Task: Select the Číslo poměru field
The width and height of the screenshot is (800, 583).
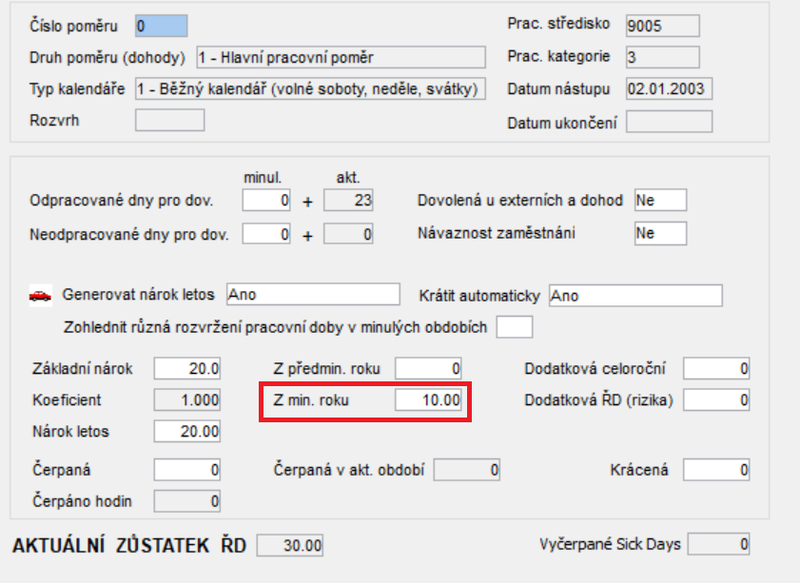Action: click(x=161, y=26)
